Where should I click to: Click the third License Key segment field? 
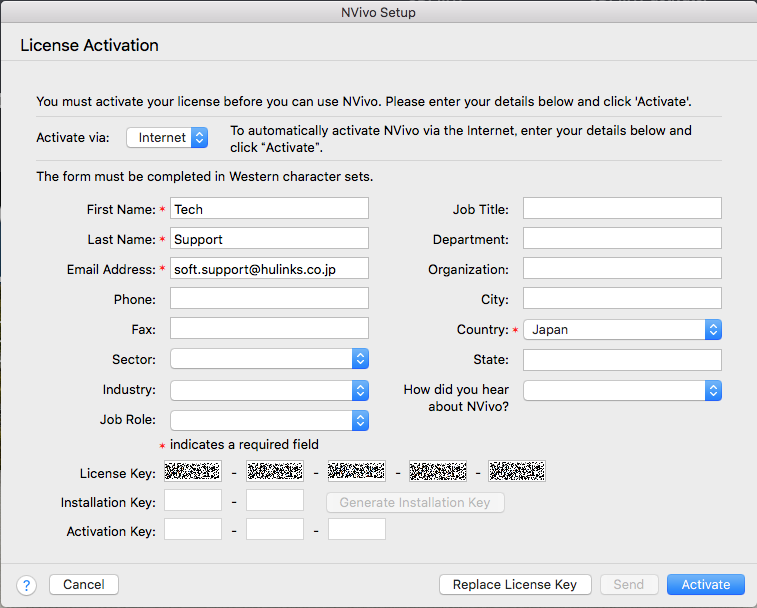click(357, 471)
